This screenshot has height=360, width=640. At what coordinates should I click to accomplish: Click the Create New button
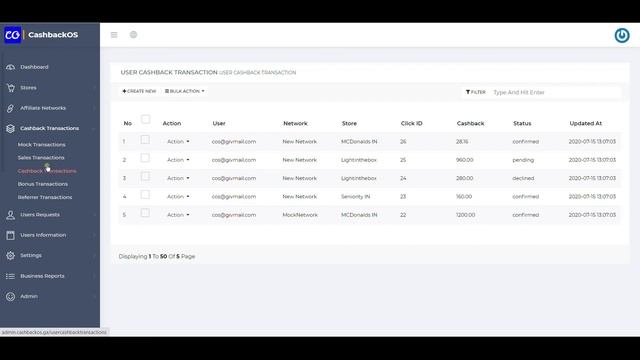click(x=139, y=91)
